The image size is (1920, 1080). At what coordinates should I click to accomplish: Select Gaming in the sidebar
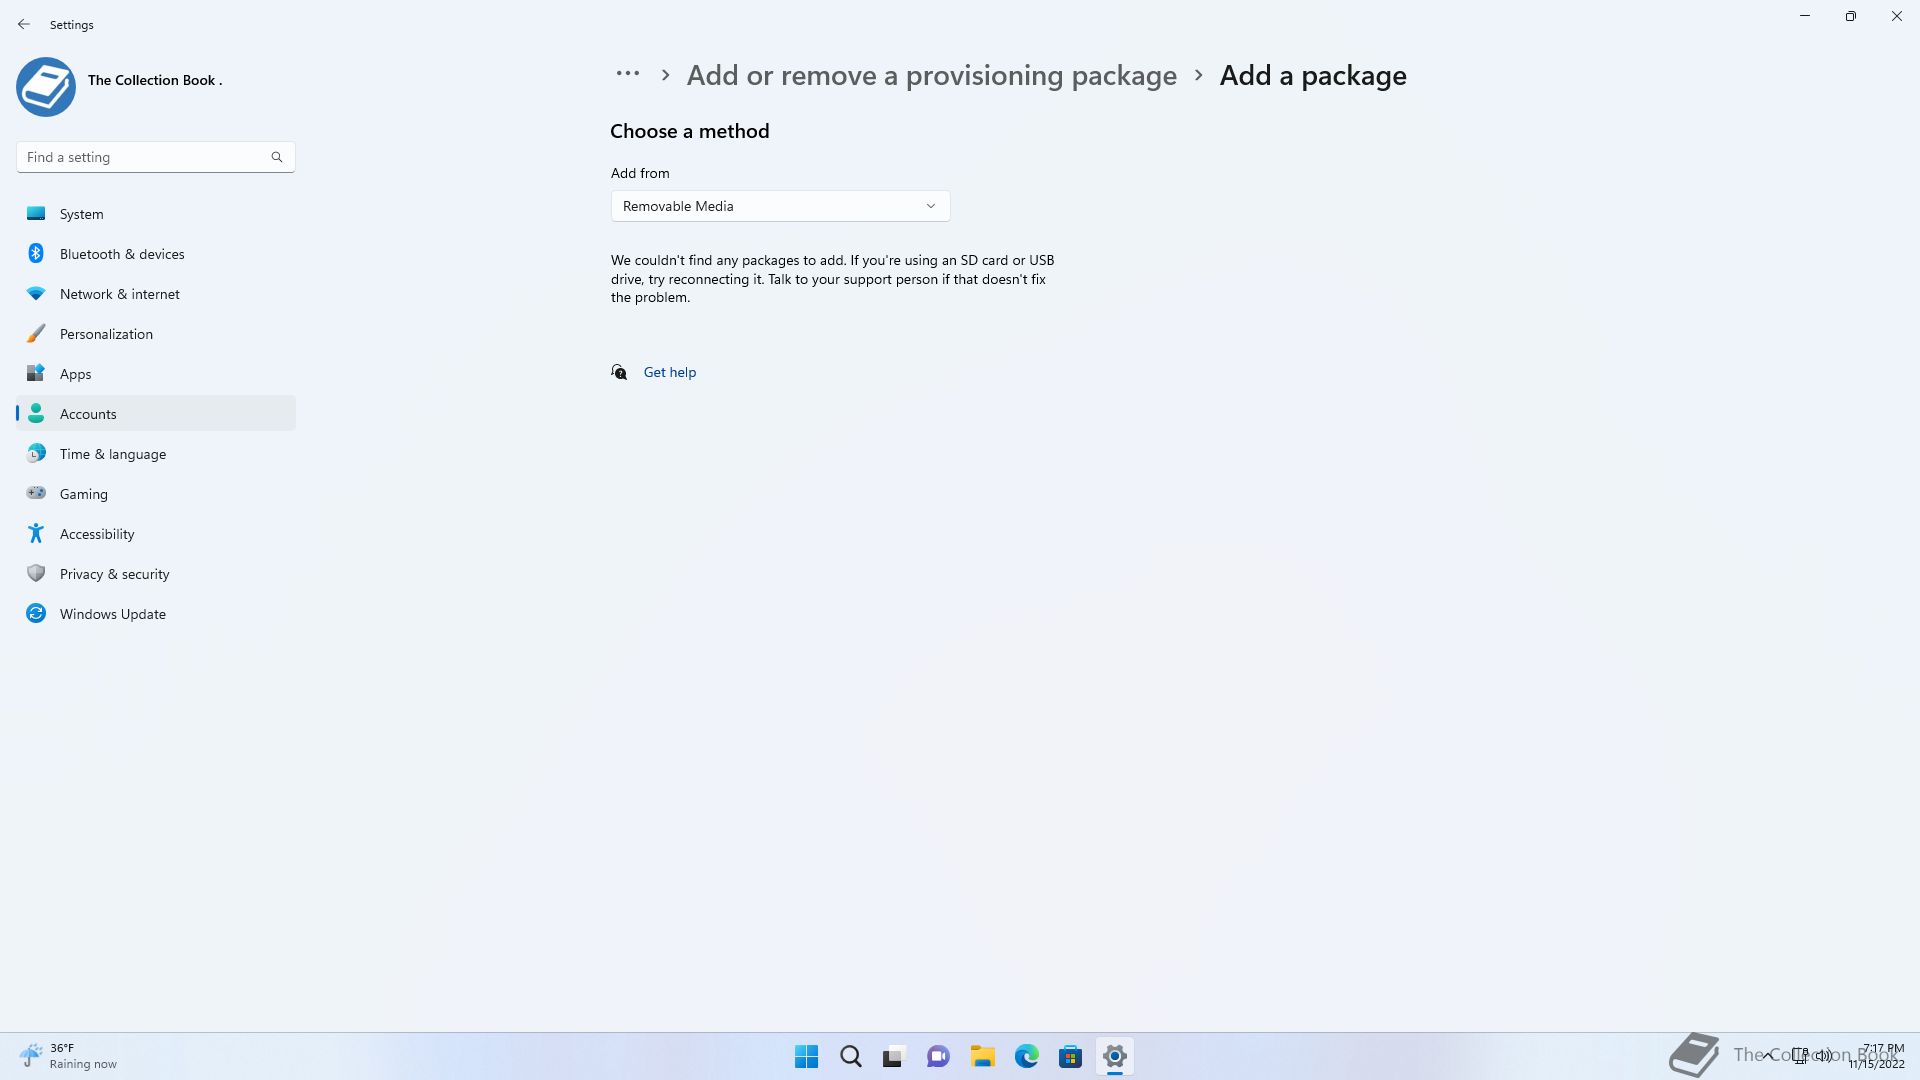(156, 494)
